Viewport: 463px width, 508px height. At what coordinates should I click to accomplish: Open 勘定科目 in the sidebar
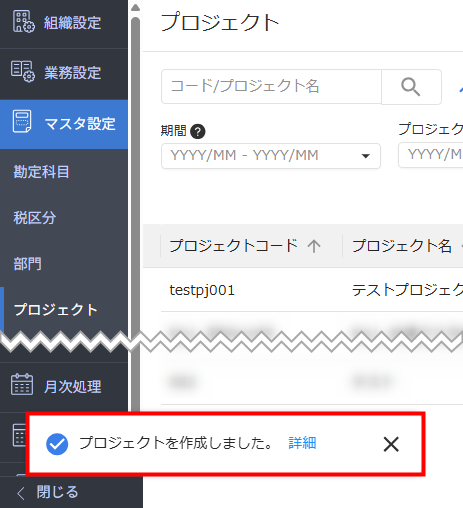41,172
